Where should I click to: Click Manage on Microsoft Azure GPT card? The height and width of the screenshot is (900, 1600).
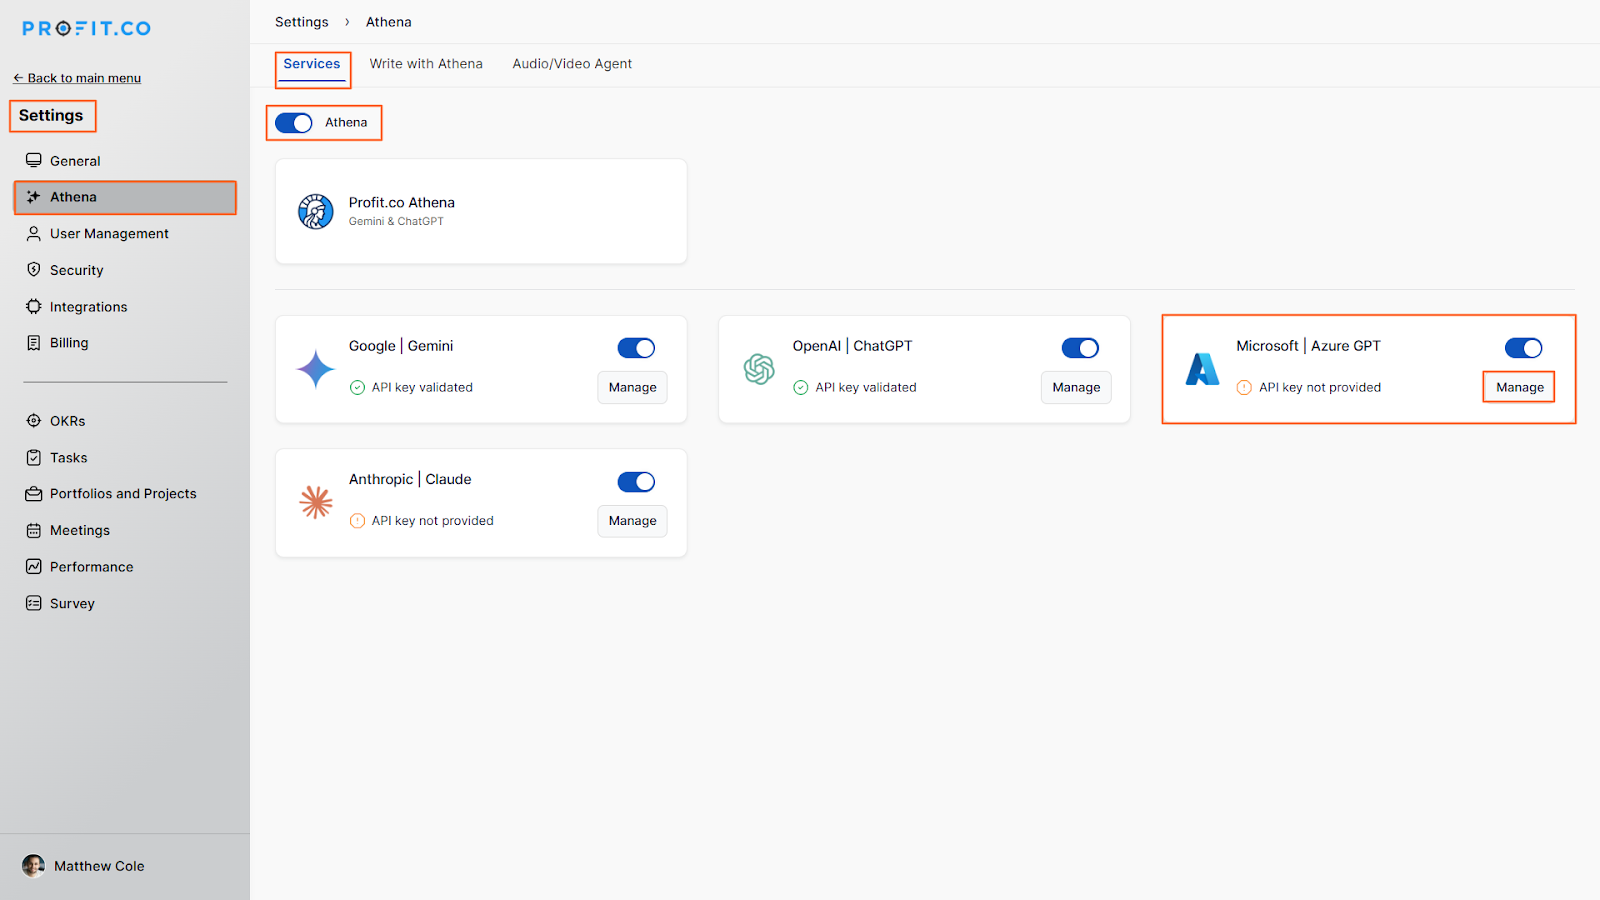[1520, 388]
